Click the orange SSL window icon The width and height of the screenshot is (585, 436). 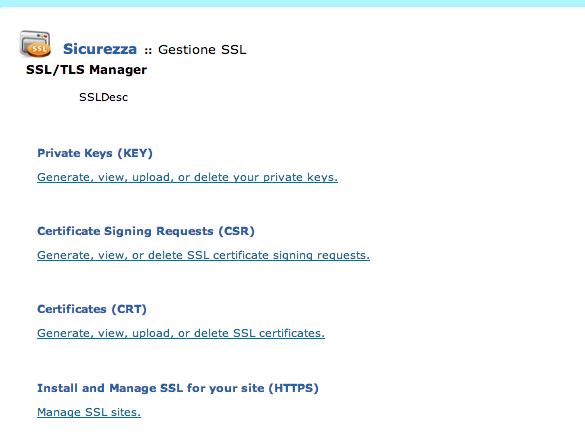tap(35, 44)
